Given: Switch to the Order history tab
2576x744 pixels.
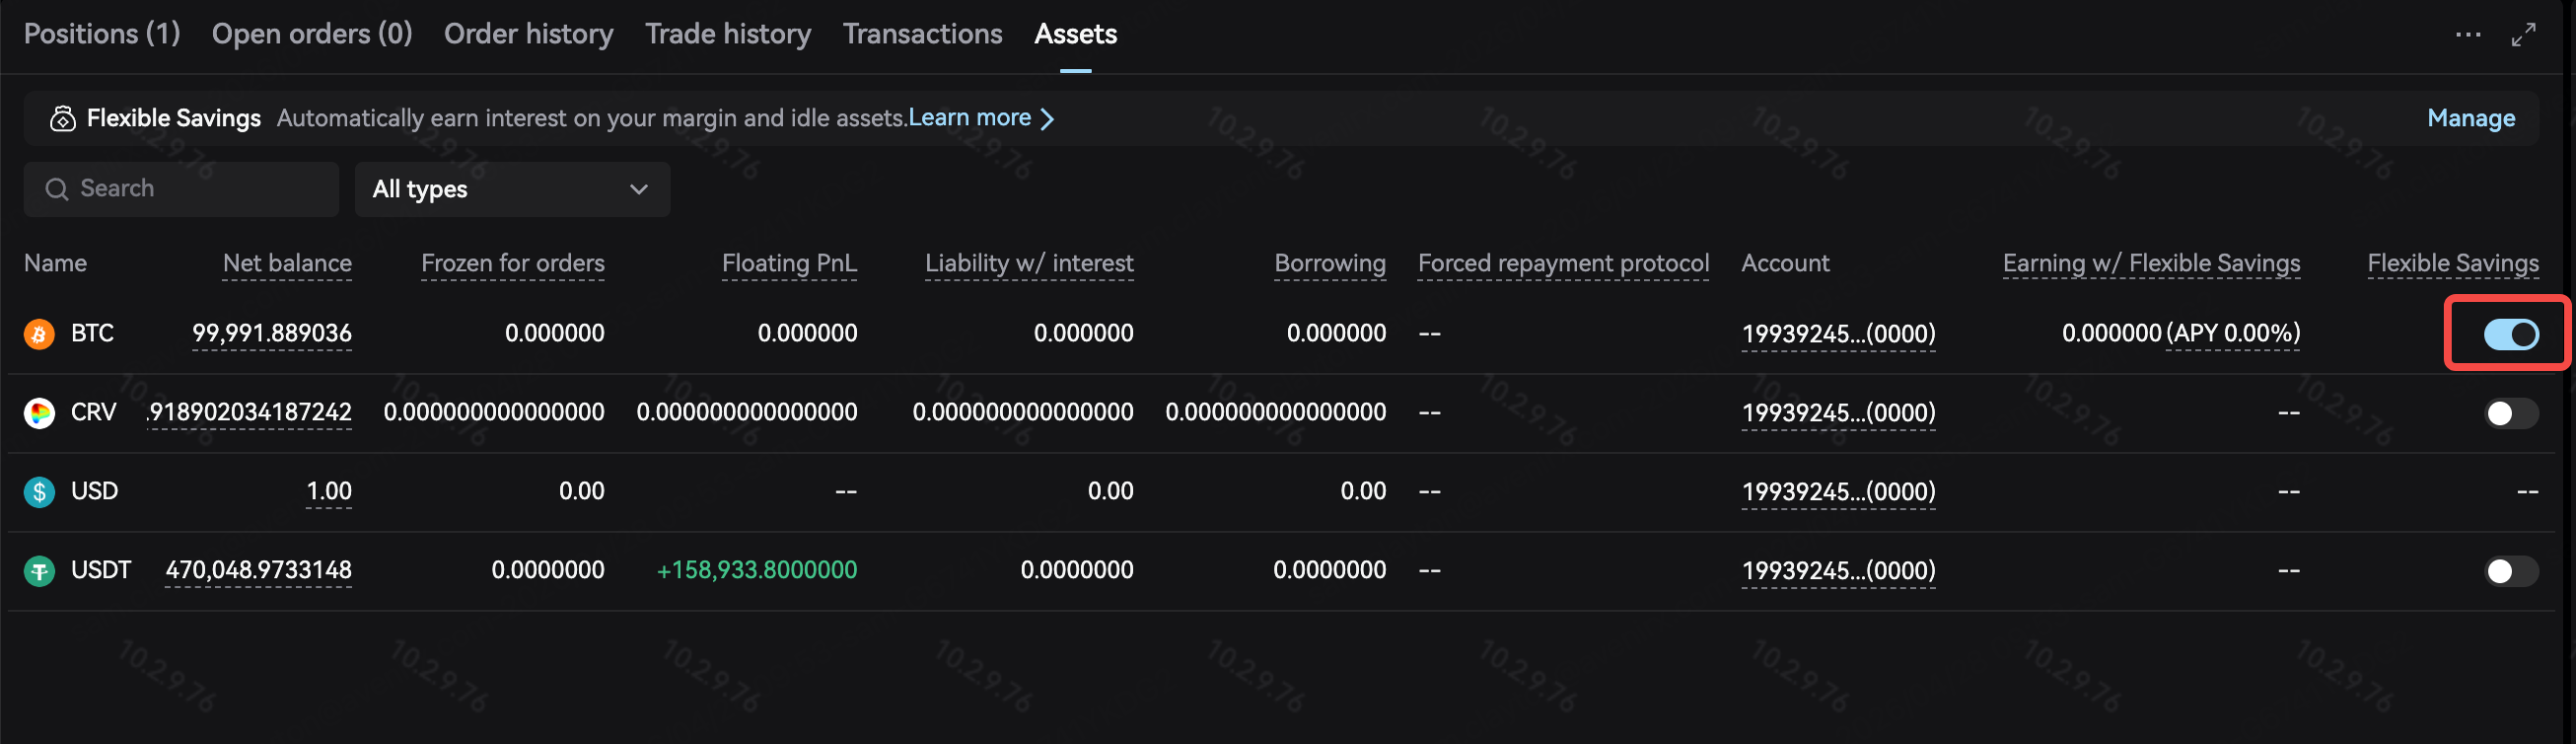Looking at the screenshot, I should (x=528, y=34).
